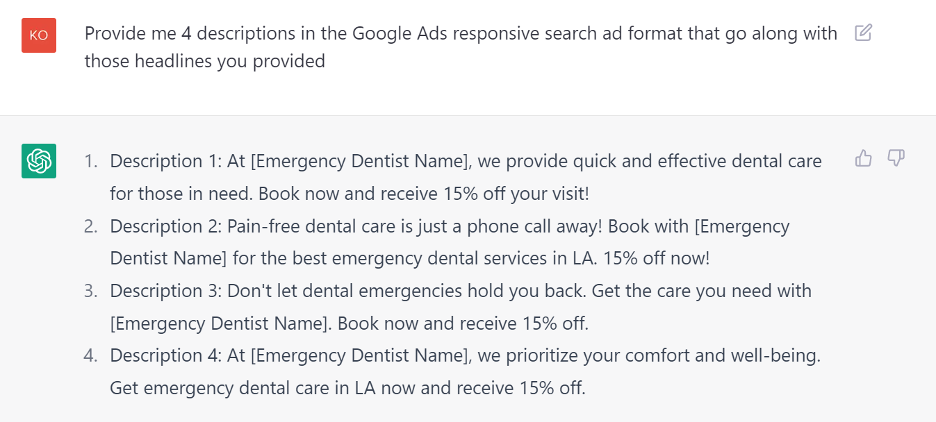Click list number 4 in the response

(90, 356)
